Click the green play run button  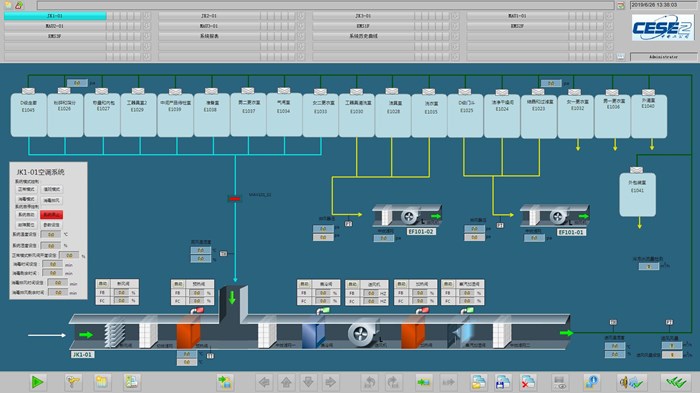point(38,382)
